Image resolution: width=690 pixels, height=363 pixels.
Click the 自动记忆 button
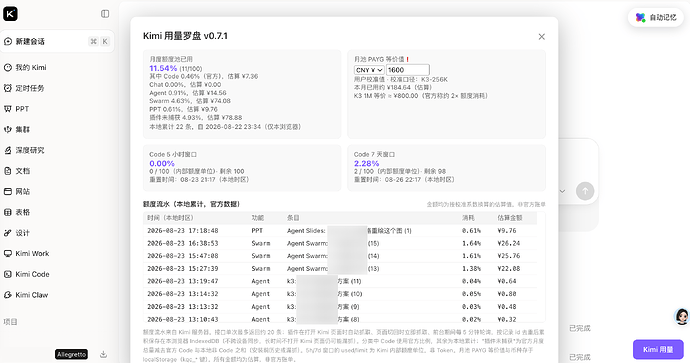point(655,17)
